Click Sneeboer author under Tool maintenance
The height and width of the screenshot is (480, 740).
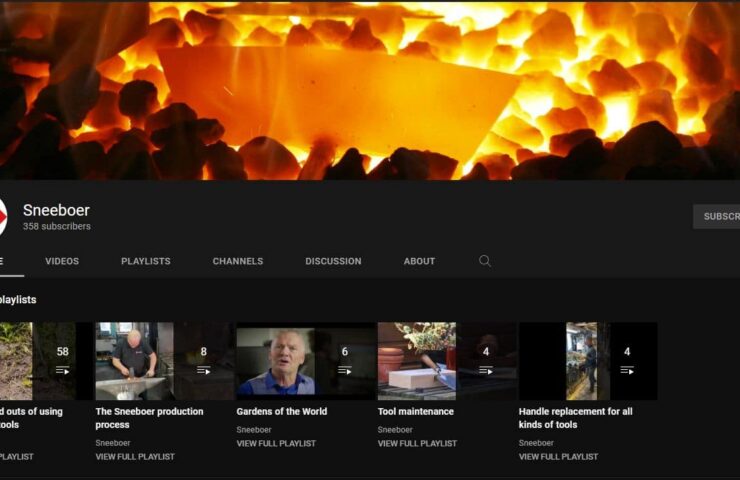[x=395, y=430]
